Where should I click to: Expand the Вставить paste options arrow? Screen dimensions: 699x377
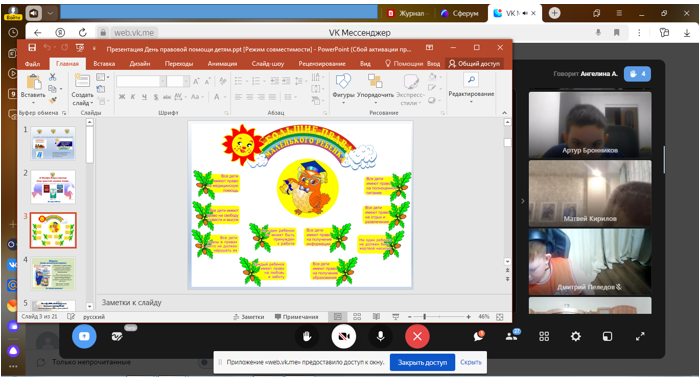coord(33,102)
